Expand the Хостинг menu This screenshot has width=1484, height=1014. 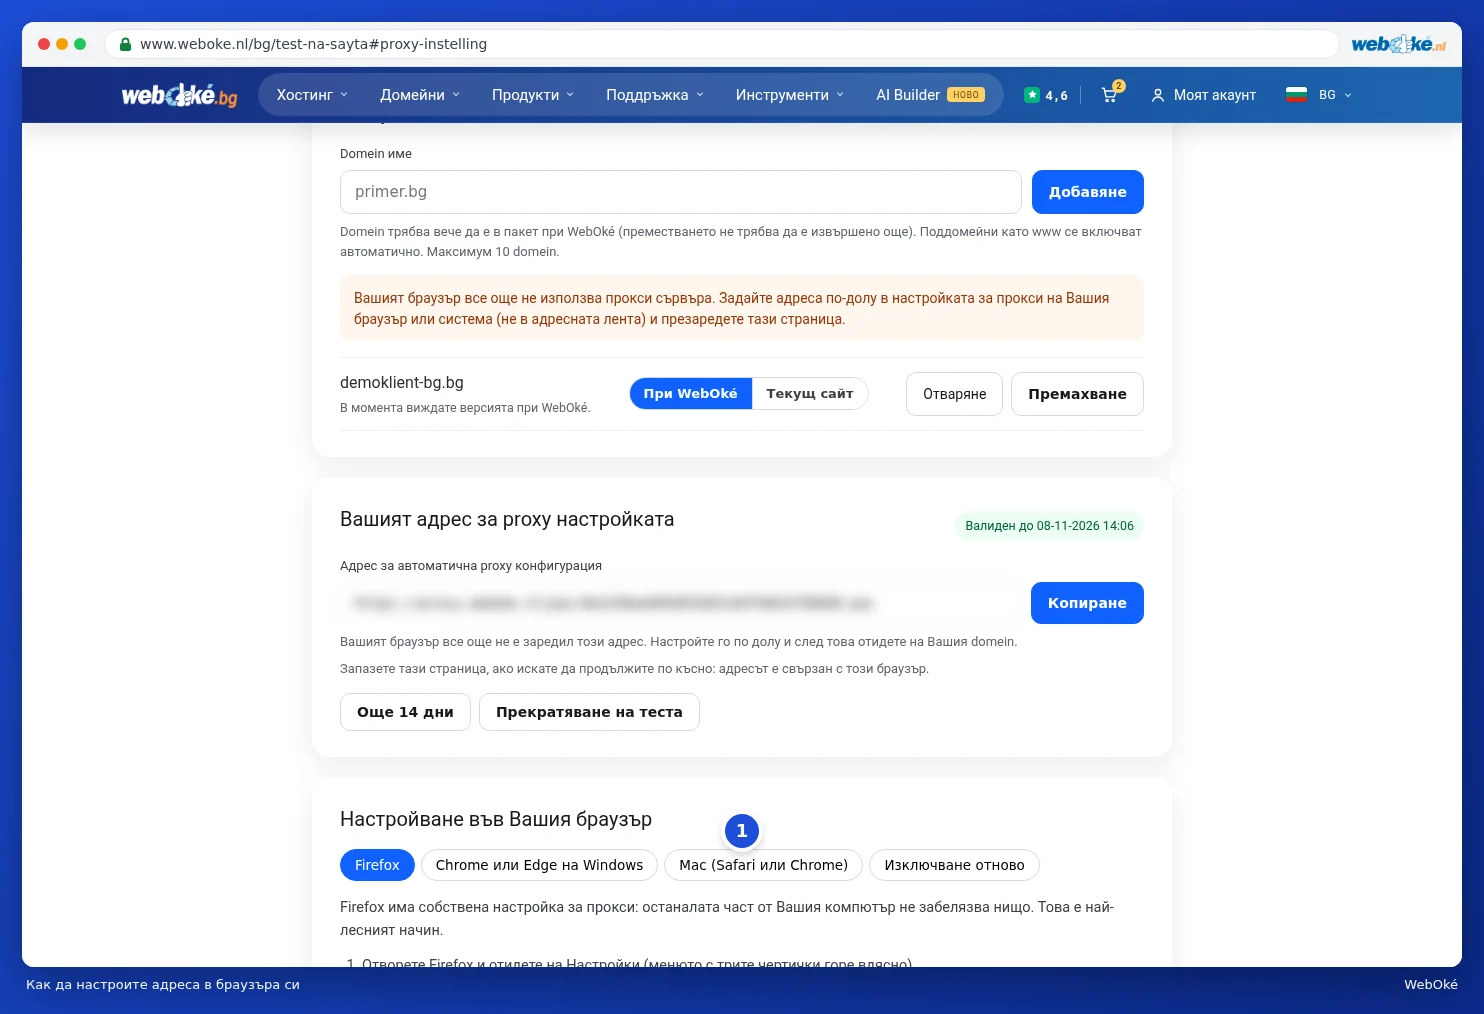[x=312, y=95]
